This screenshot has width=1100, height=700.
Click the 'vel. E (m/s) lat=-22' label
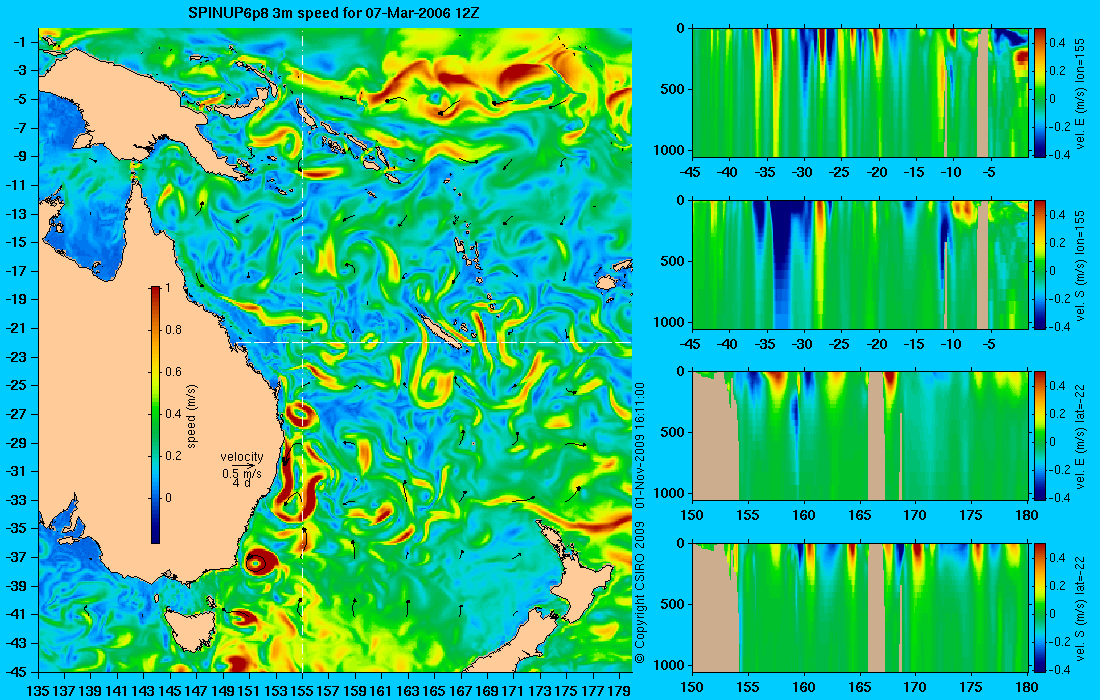pyautogui.click(x=1080, y=436)
